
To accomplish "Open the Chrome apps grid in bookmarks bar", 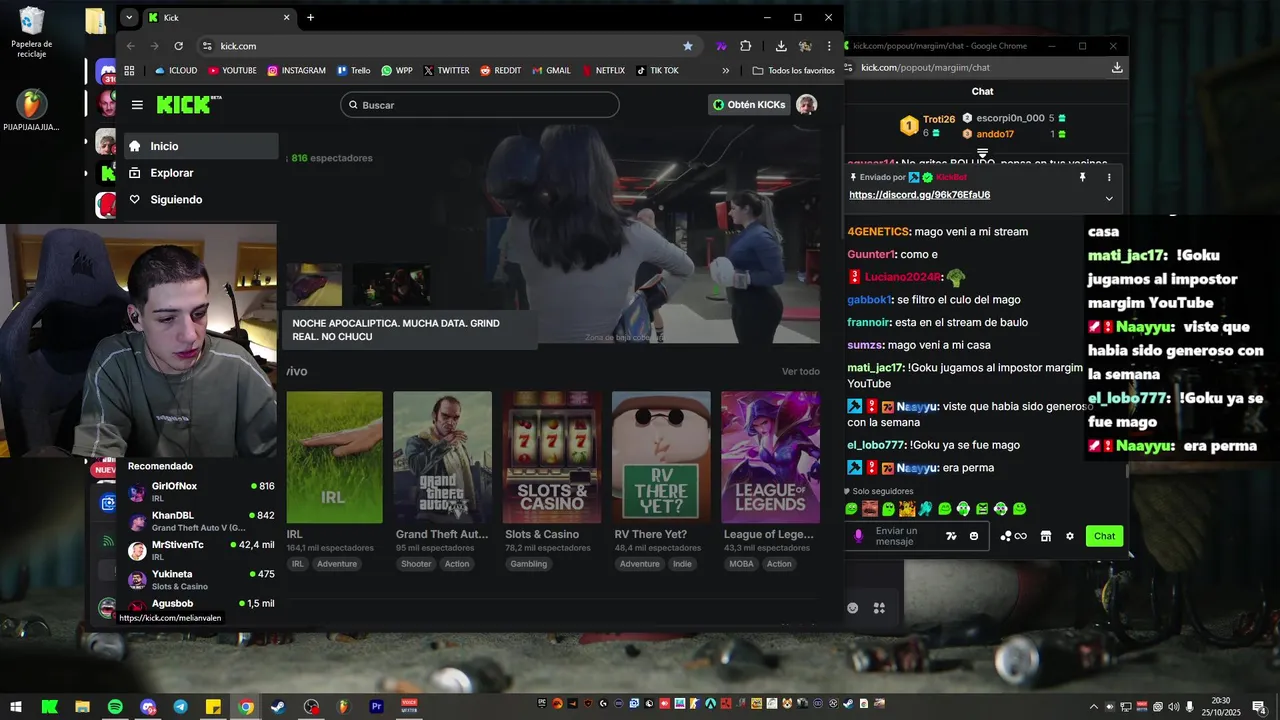I will [x=129, y=71].
